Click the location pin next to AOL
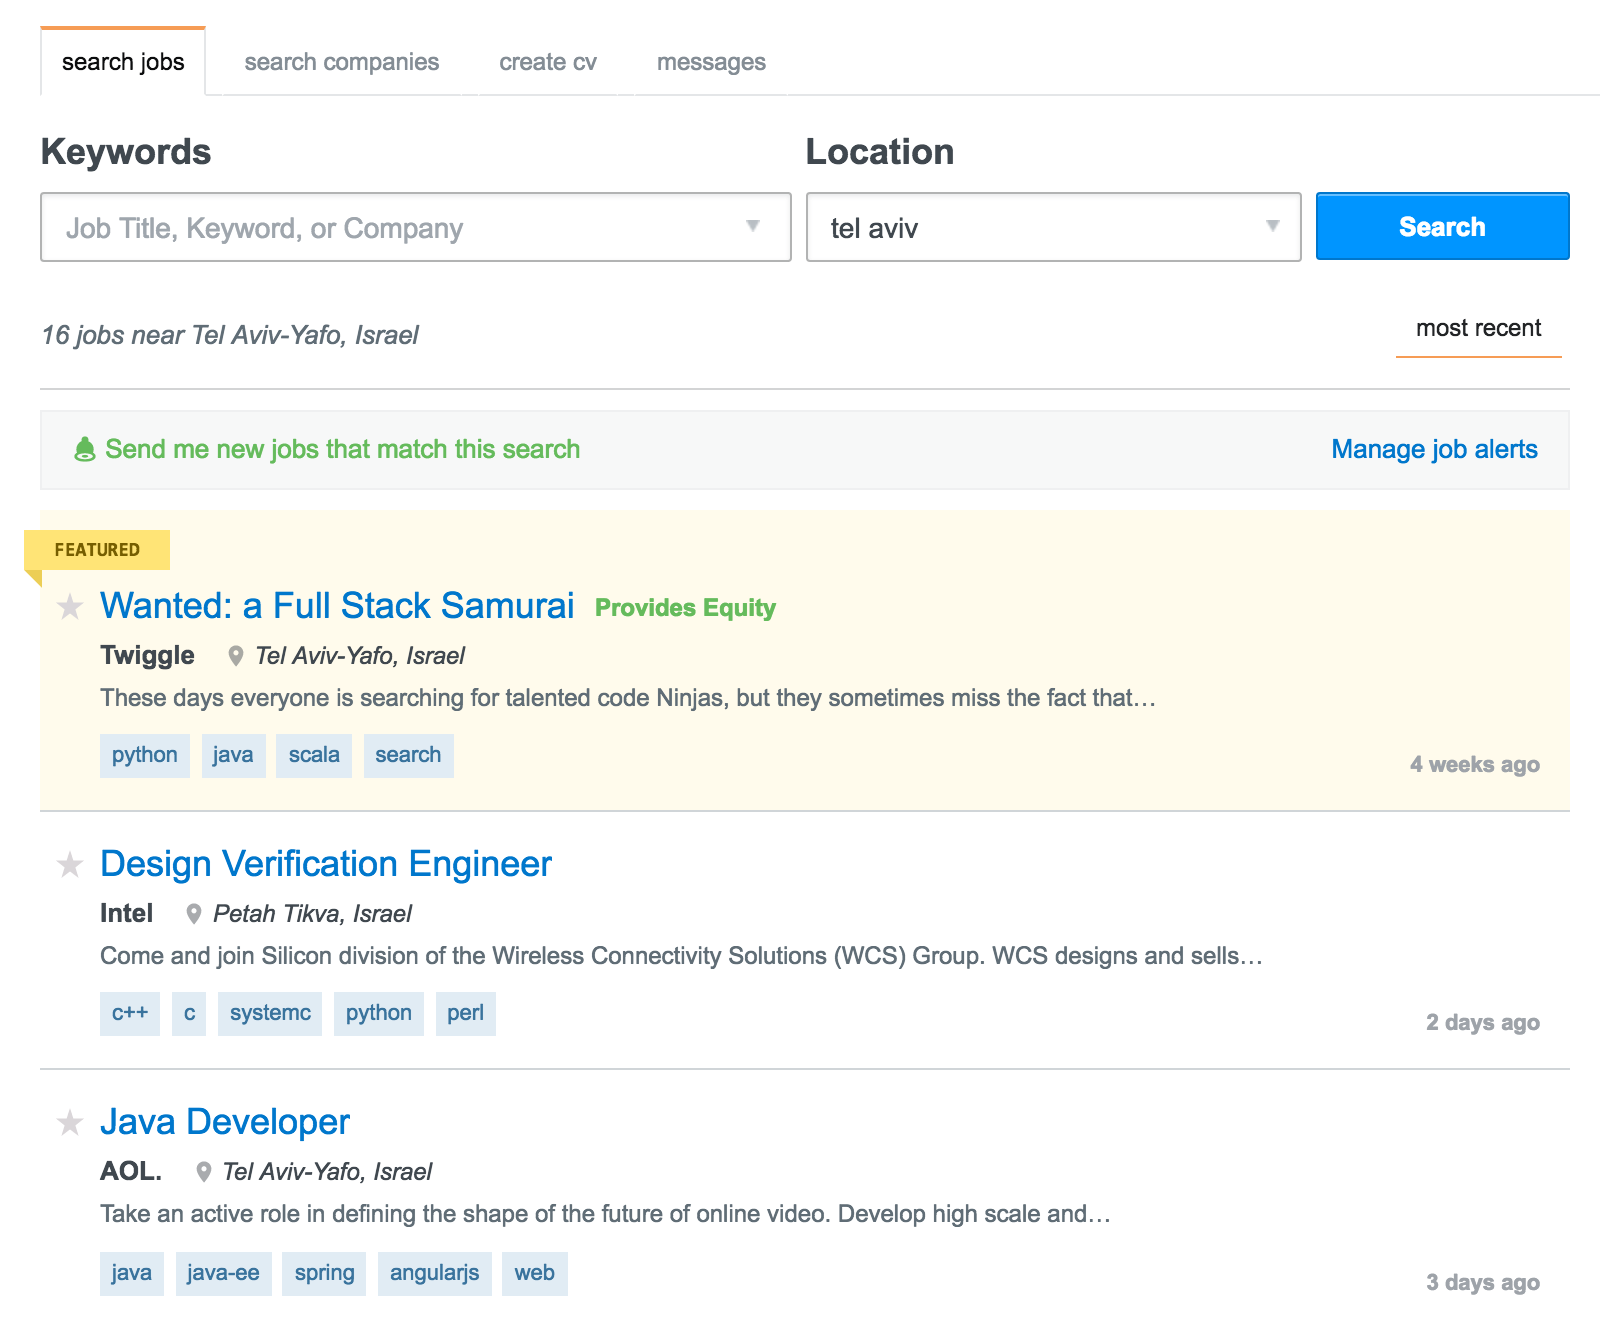The image size is (1600, 1322). coord(203,1171)
